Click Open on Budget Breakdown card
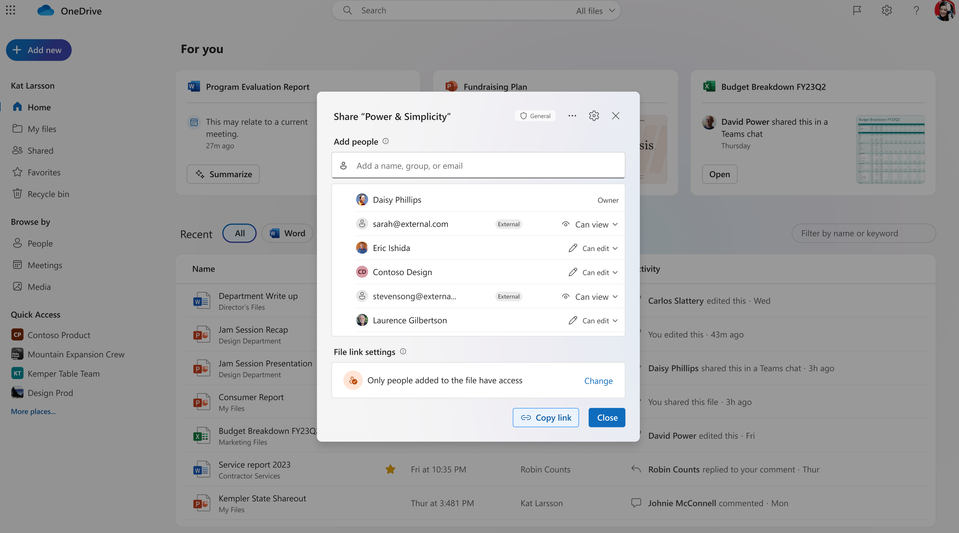The height and width of the screenshot is (533, 959). (x=719, y=174)
